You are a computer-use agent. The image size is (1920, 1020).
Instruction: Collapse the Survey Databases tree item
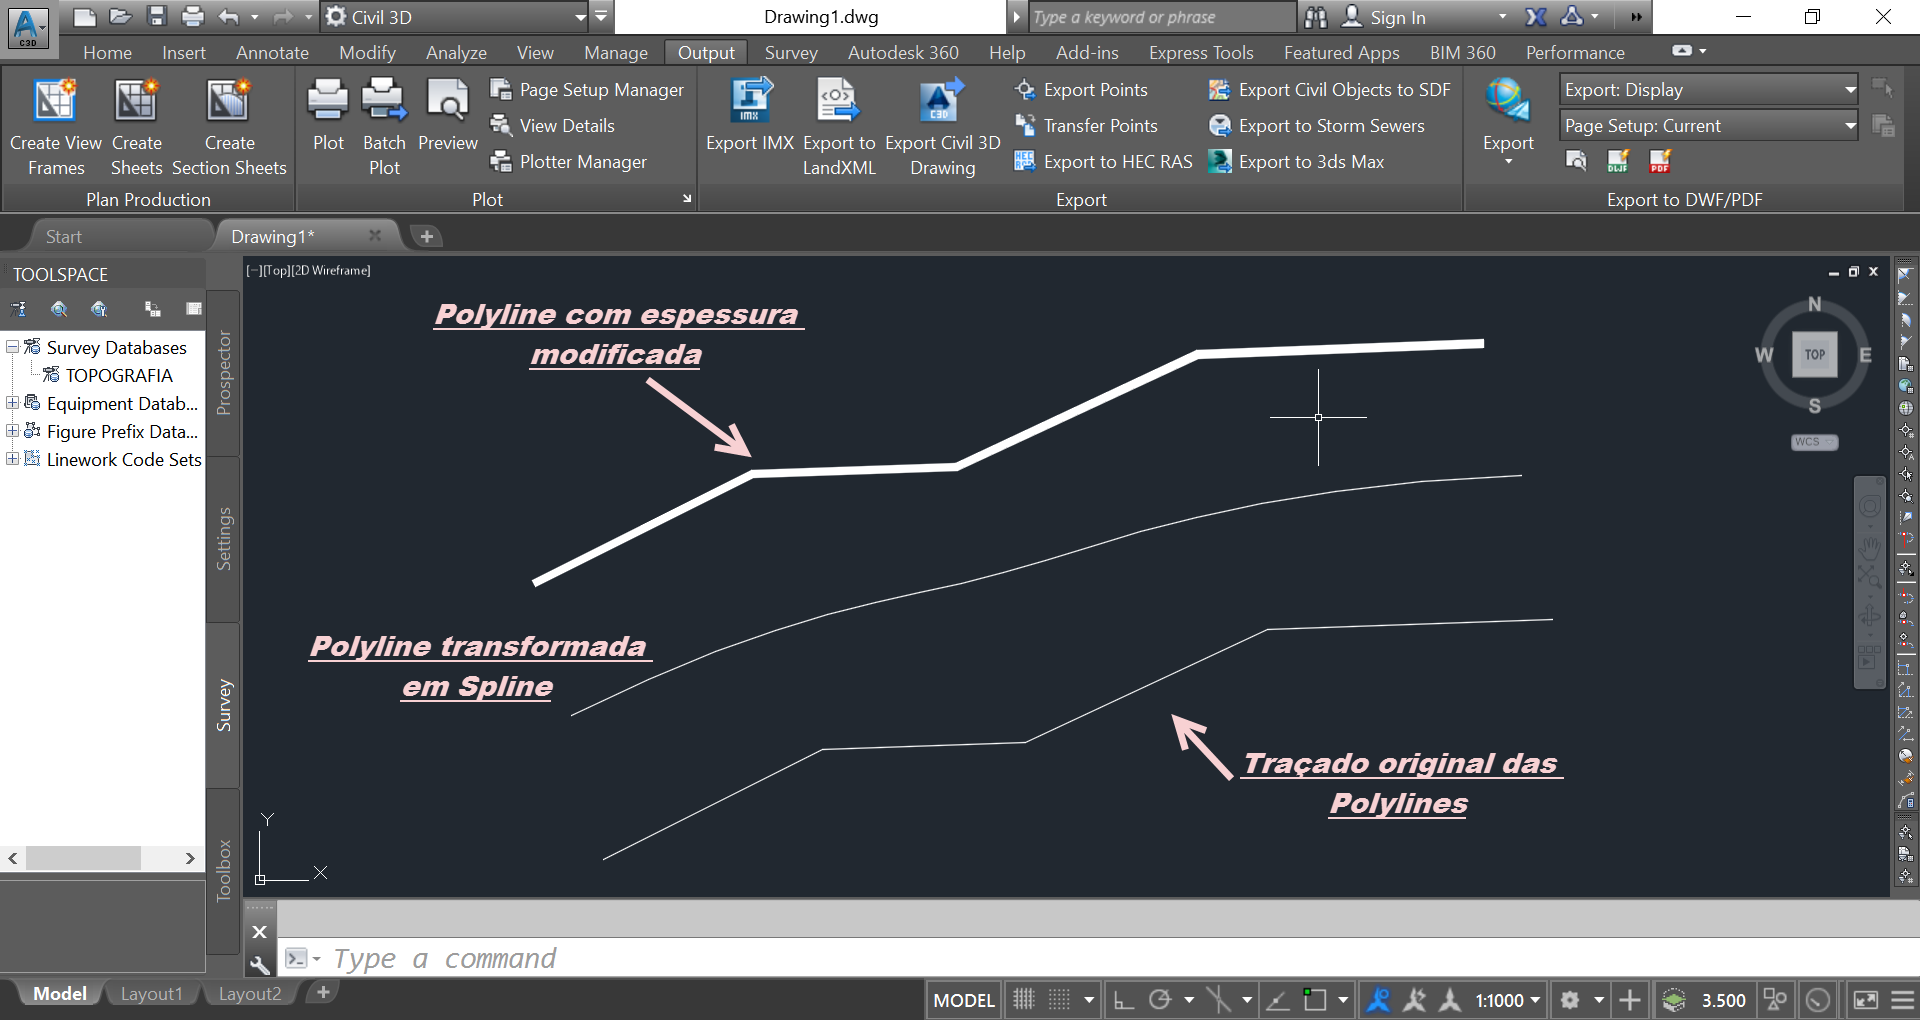point(11,347)
